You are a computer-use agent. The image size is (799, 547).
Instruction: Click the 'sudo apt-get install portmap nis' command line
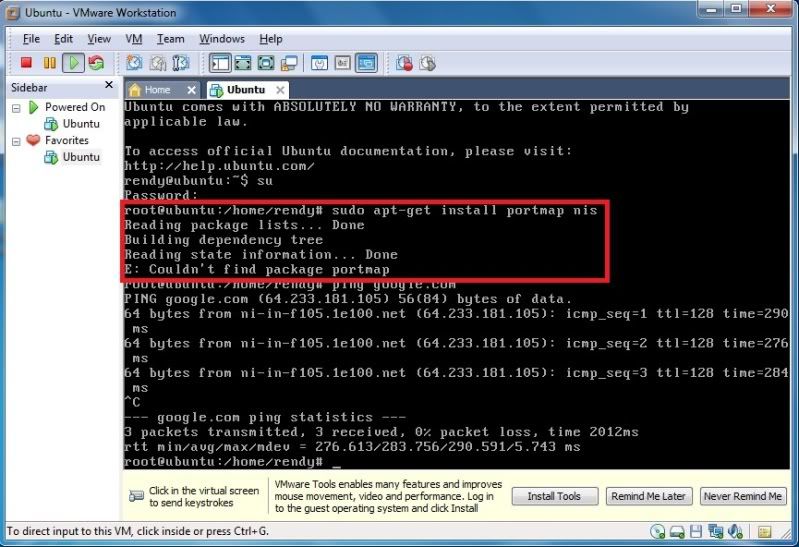pos(361,210)
